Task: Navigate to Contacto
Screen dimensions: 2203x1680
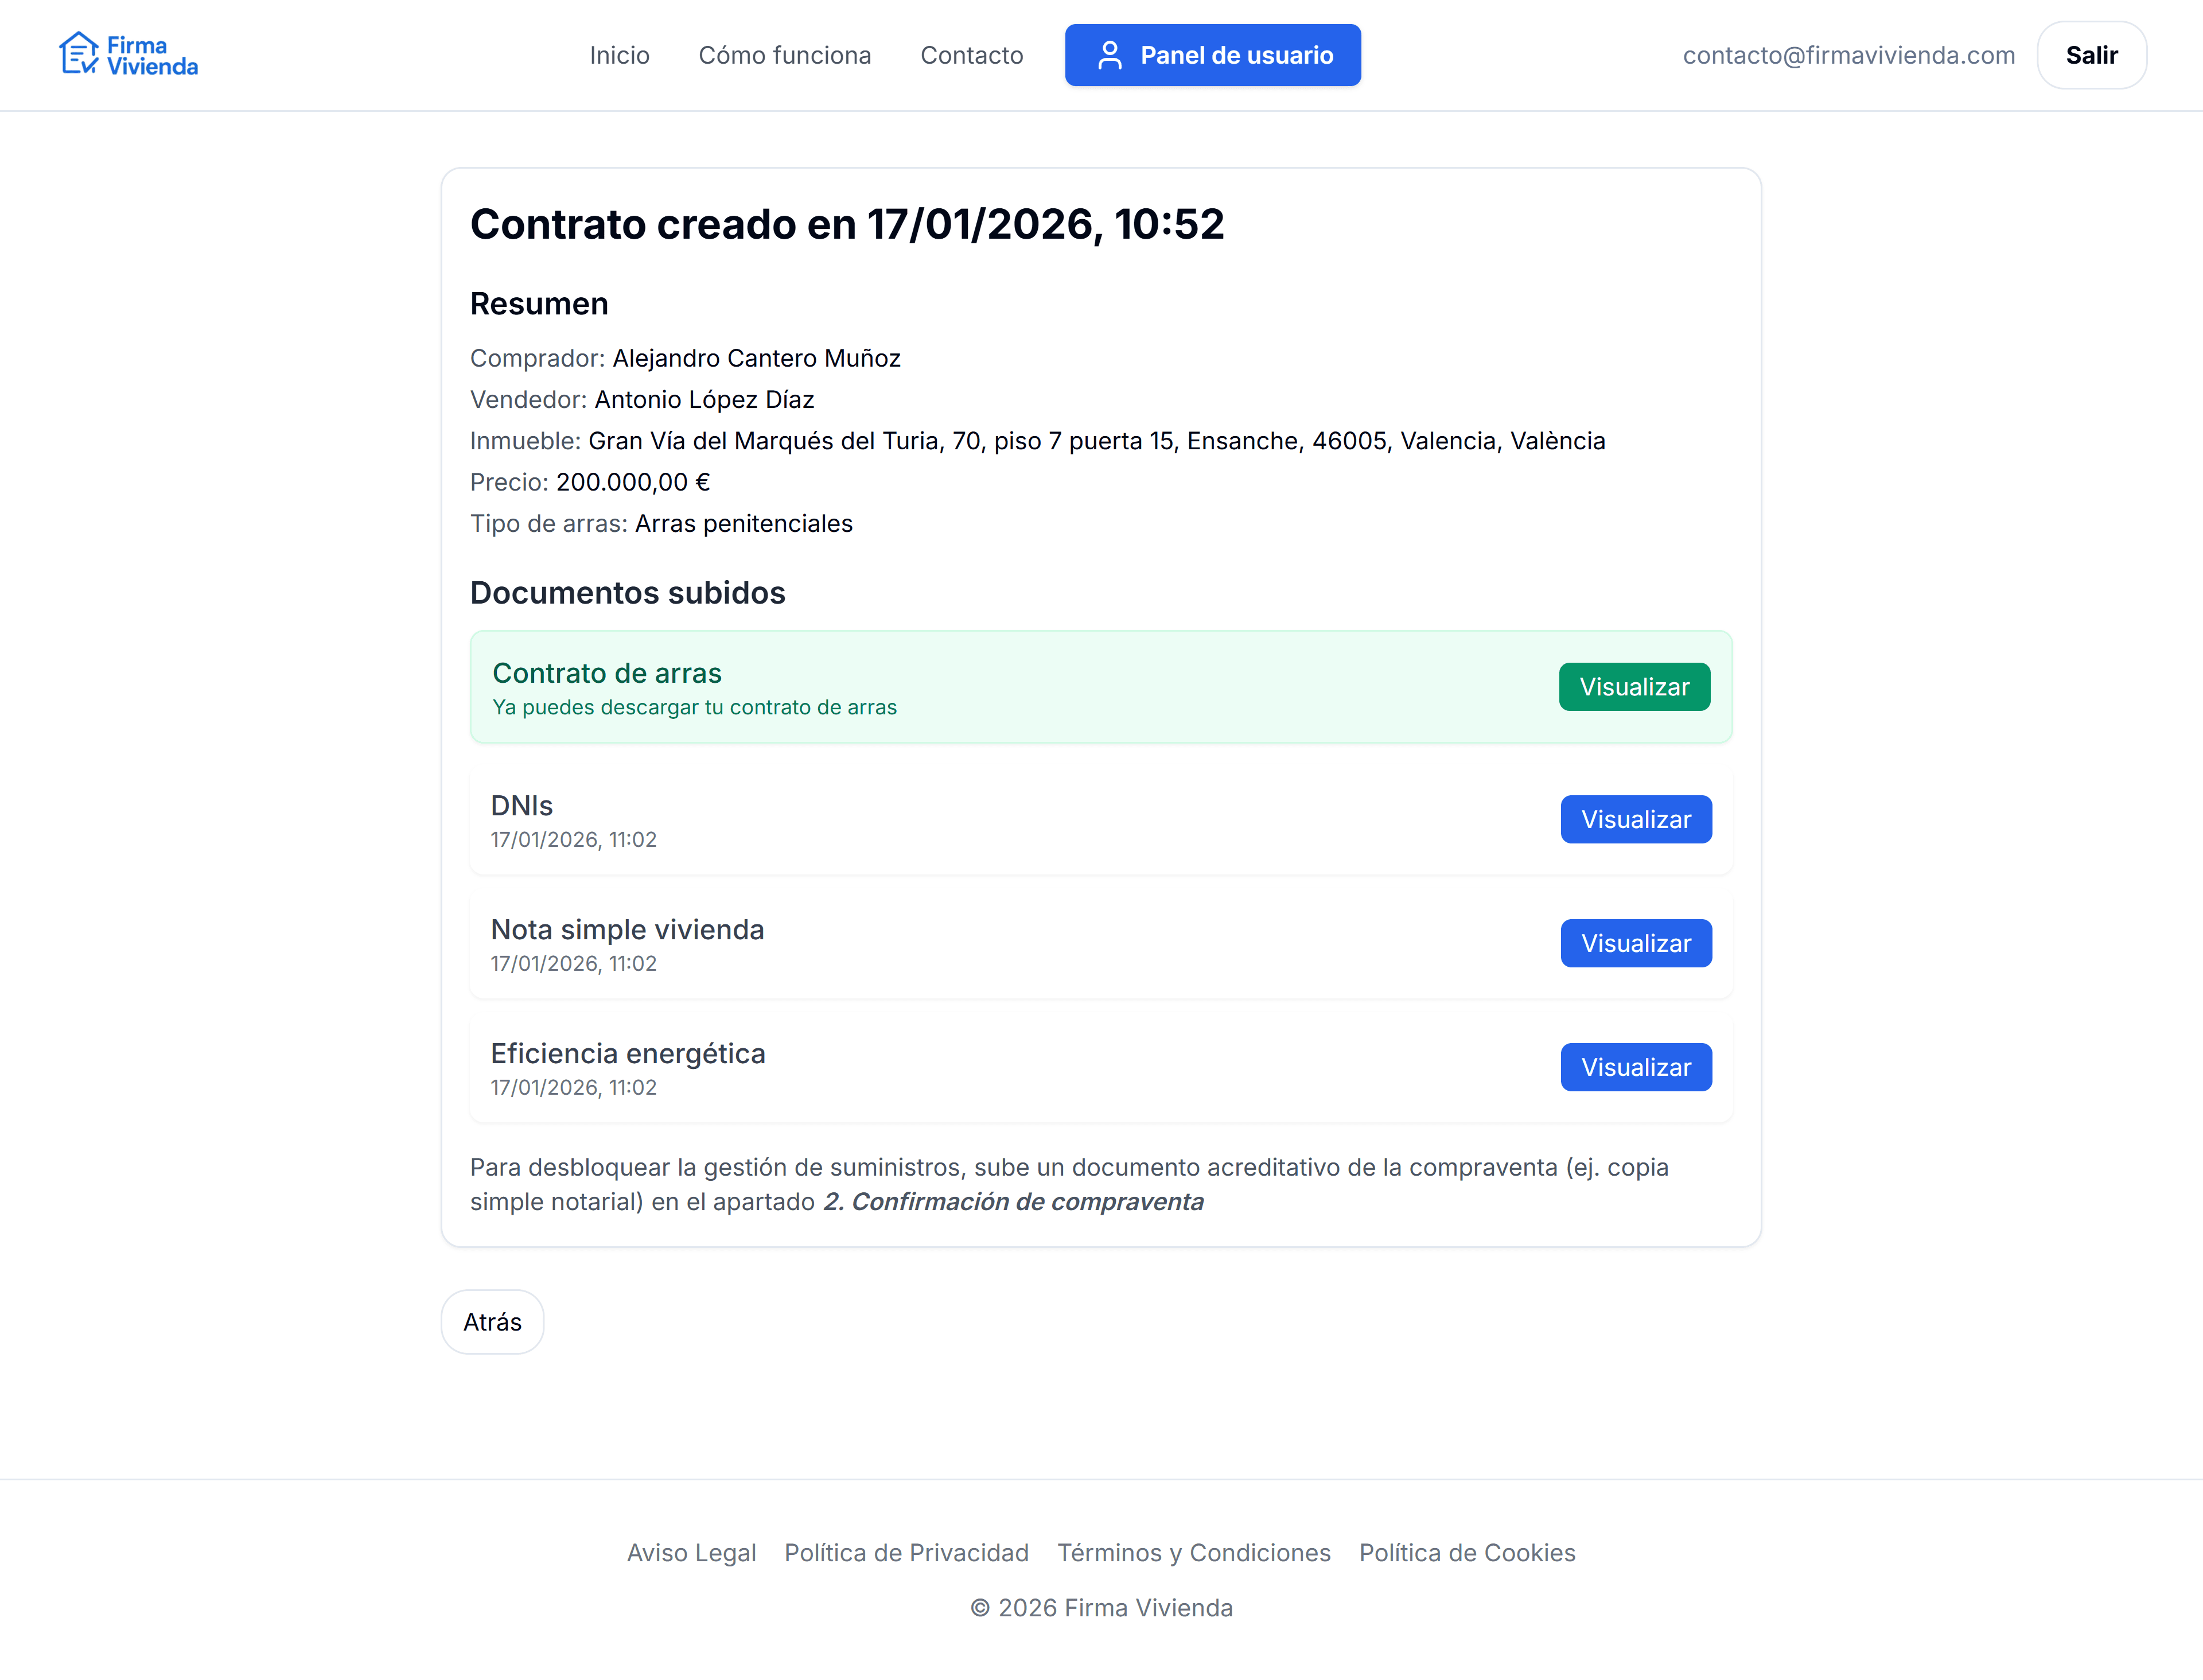Action: tap(971, 55)
